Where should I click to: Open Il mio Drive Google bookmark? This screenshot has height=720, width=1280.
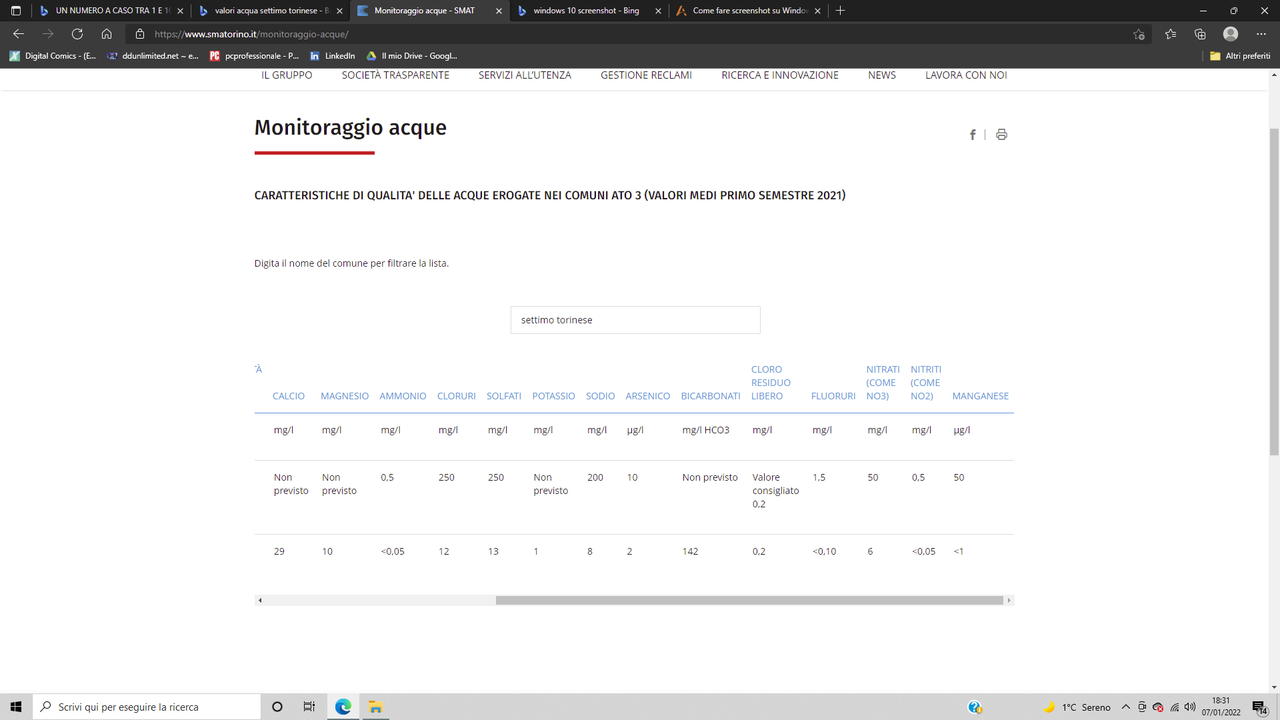(x=411, y=56)
